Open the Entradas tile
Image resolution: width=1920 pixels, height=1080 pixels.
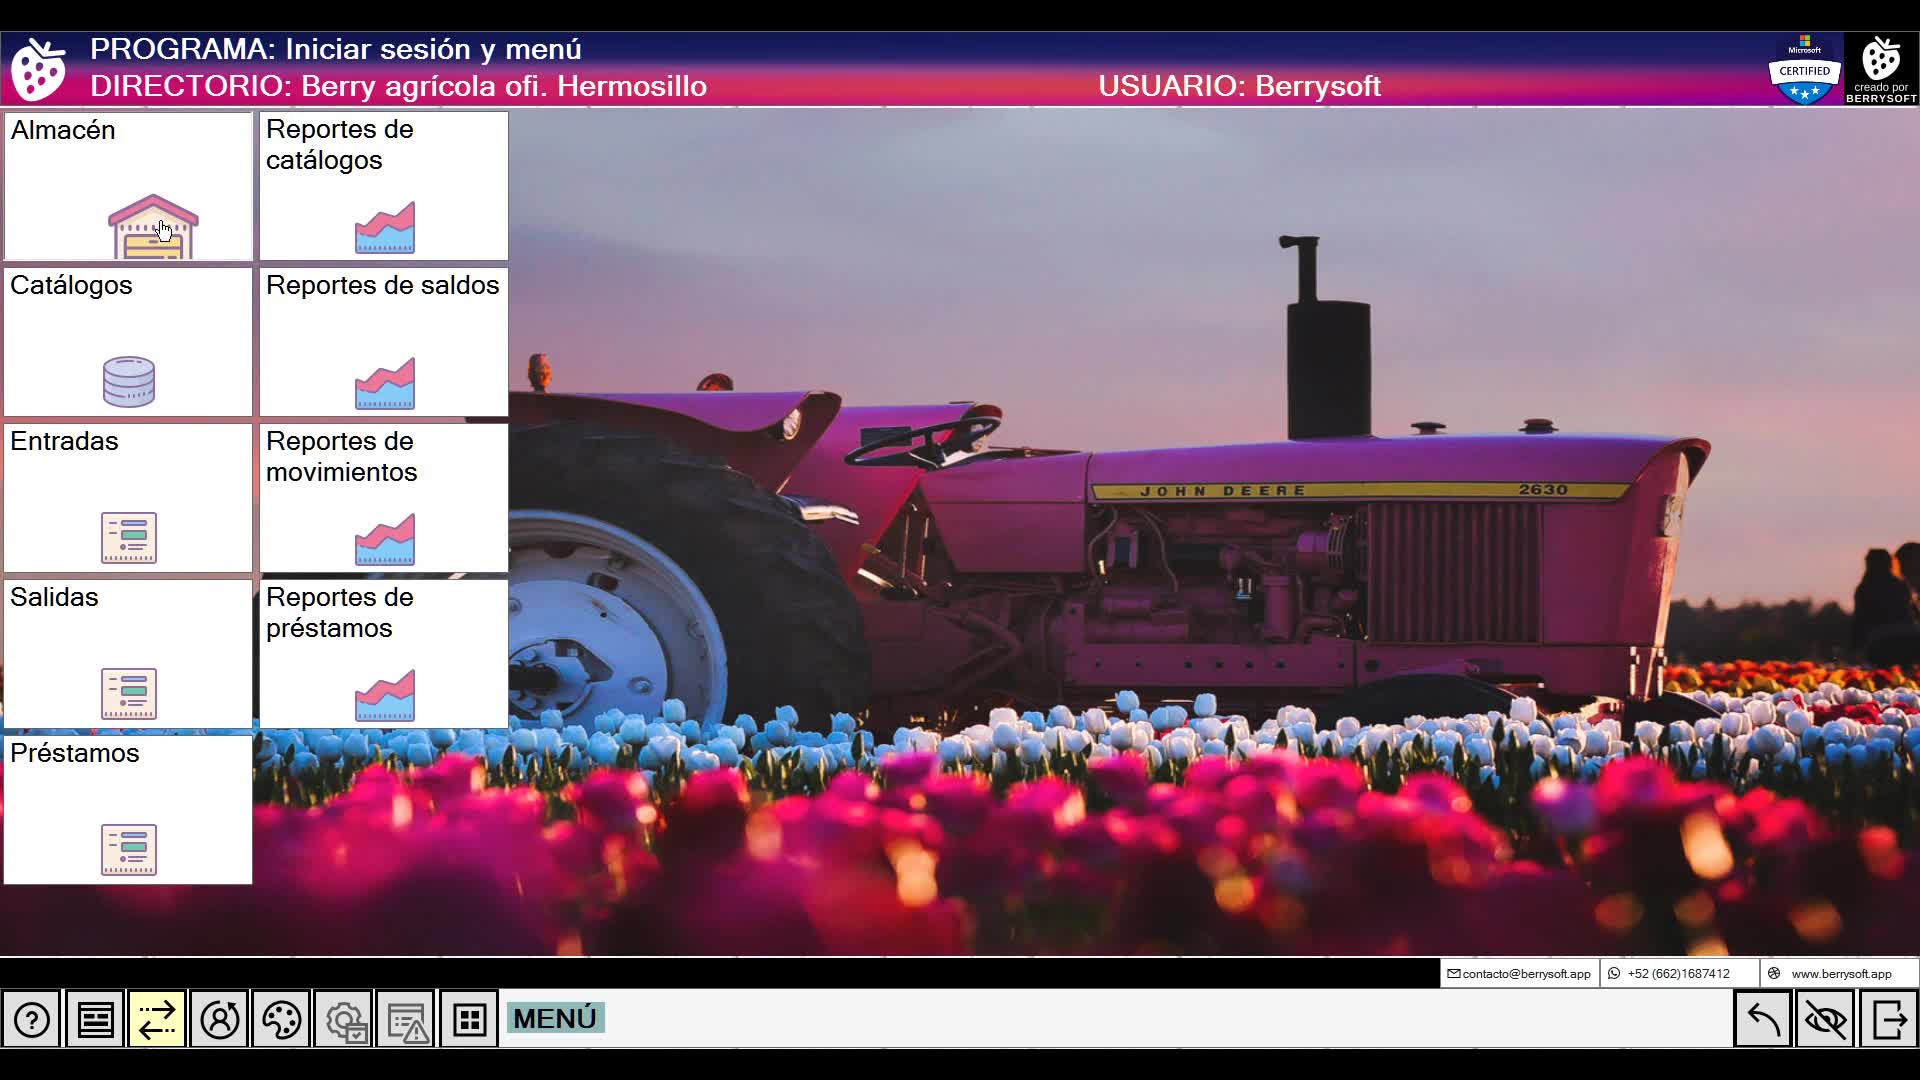coord(128,498)
